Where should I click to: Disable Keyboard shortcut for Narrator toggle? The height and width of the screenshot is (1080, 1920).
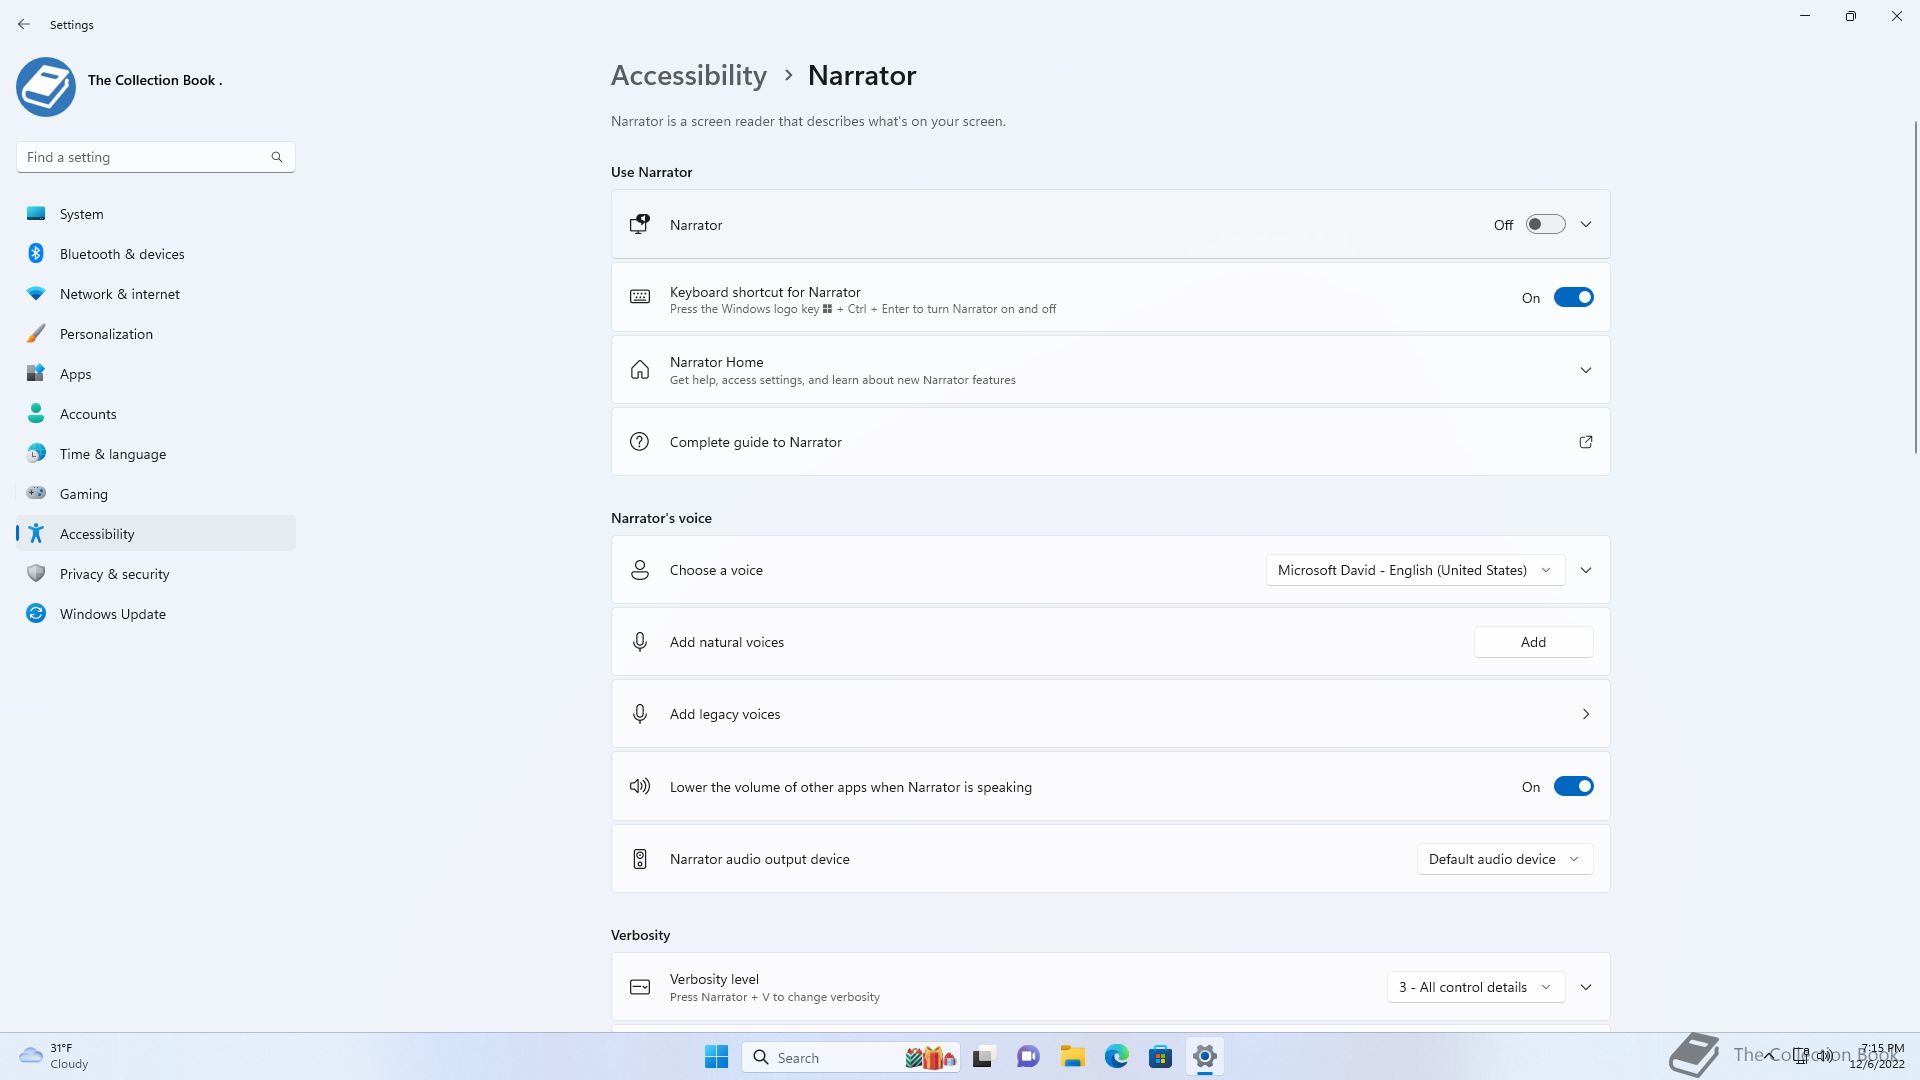click(x=1573, y=298)
